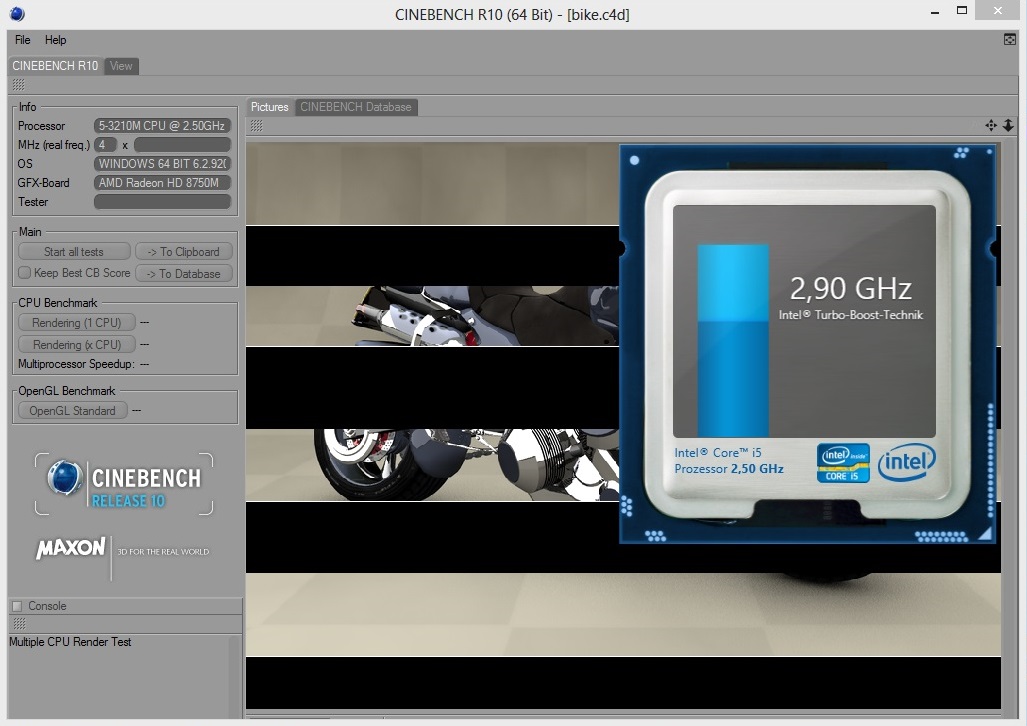Screen dimensions: 1027x726
Task: Switch to the View tab
Action: coord(121,66)
